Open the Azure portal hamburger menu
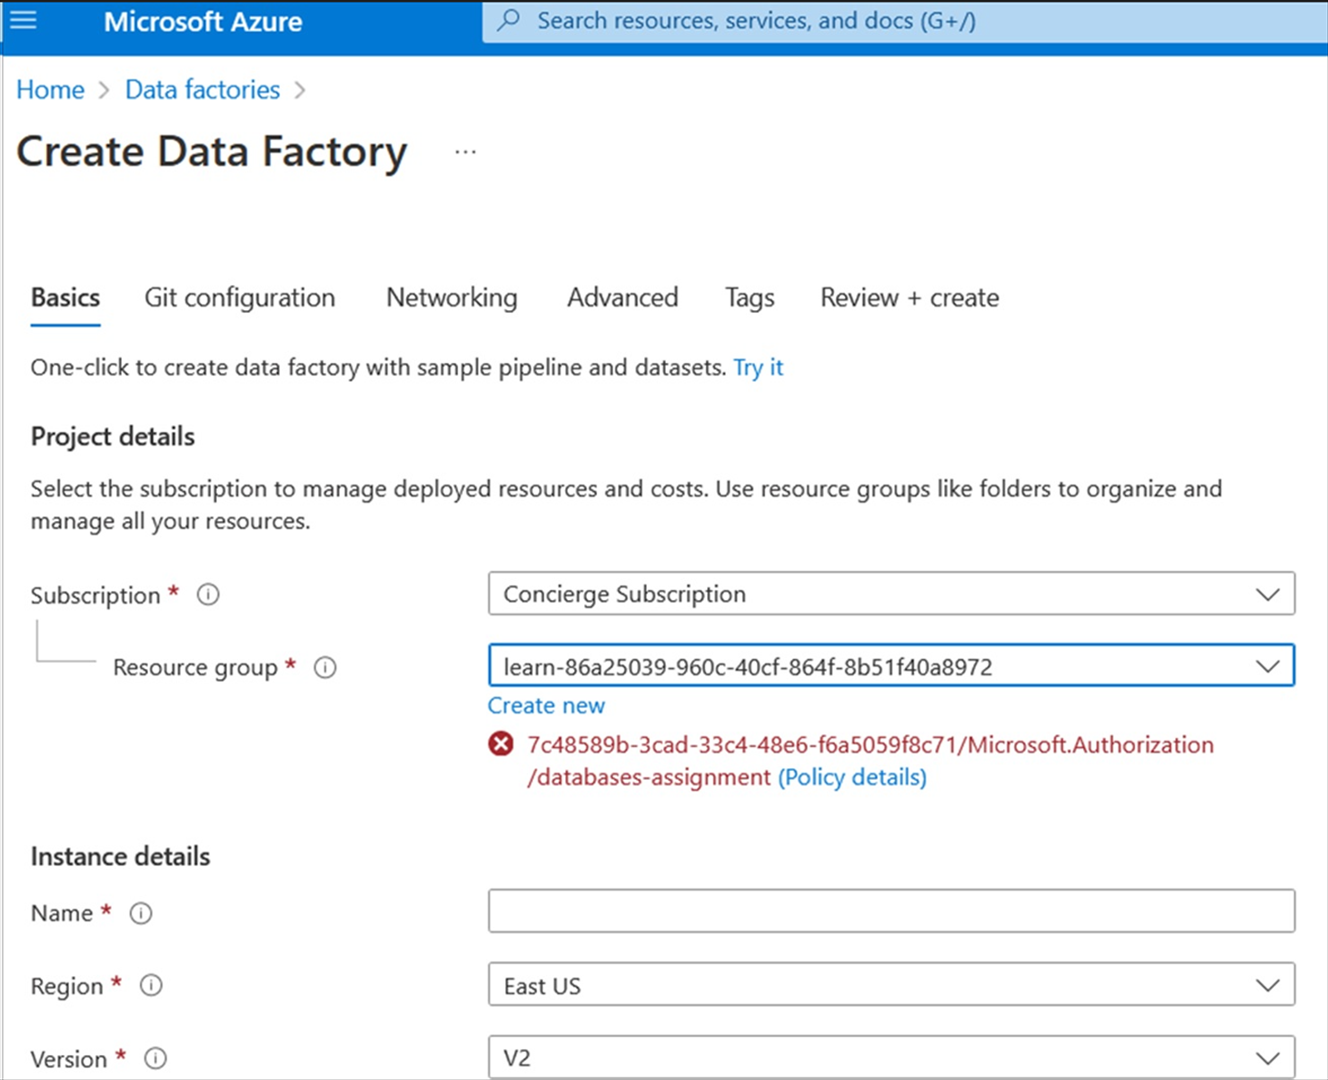The height and width of the screenshot is (1080, 1328). point(22,19)
